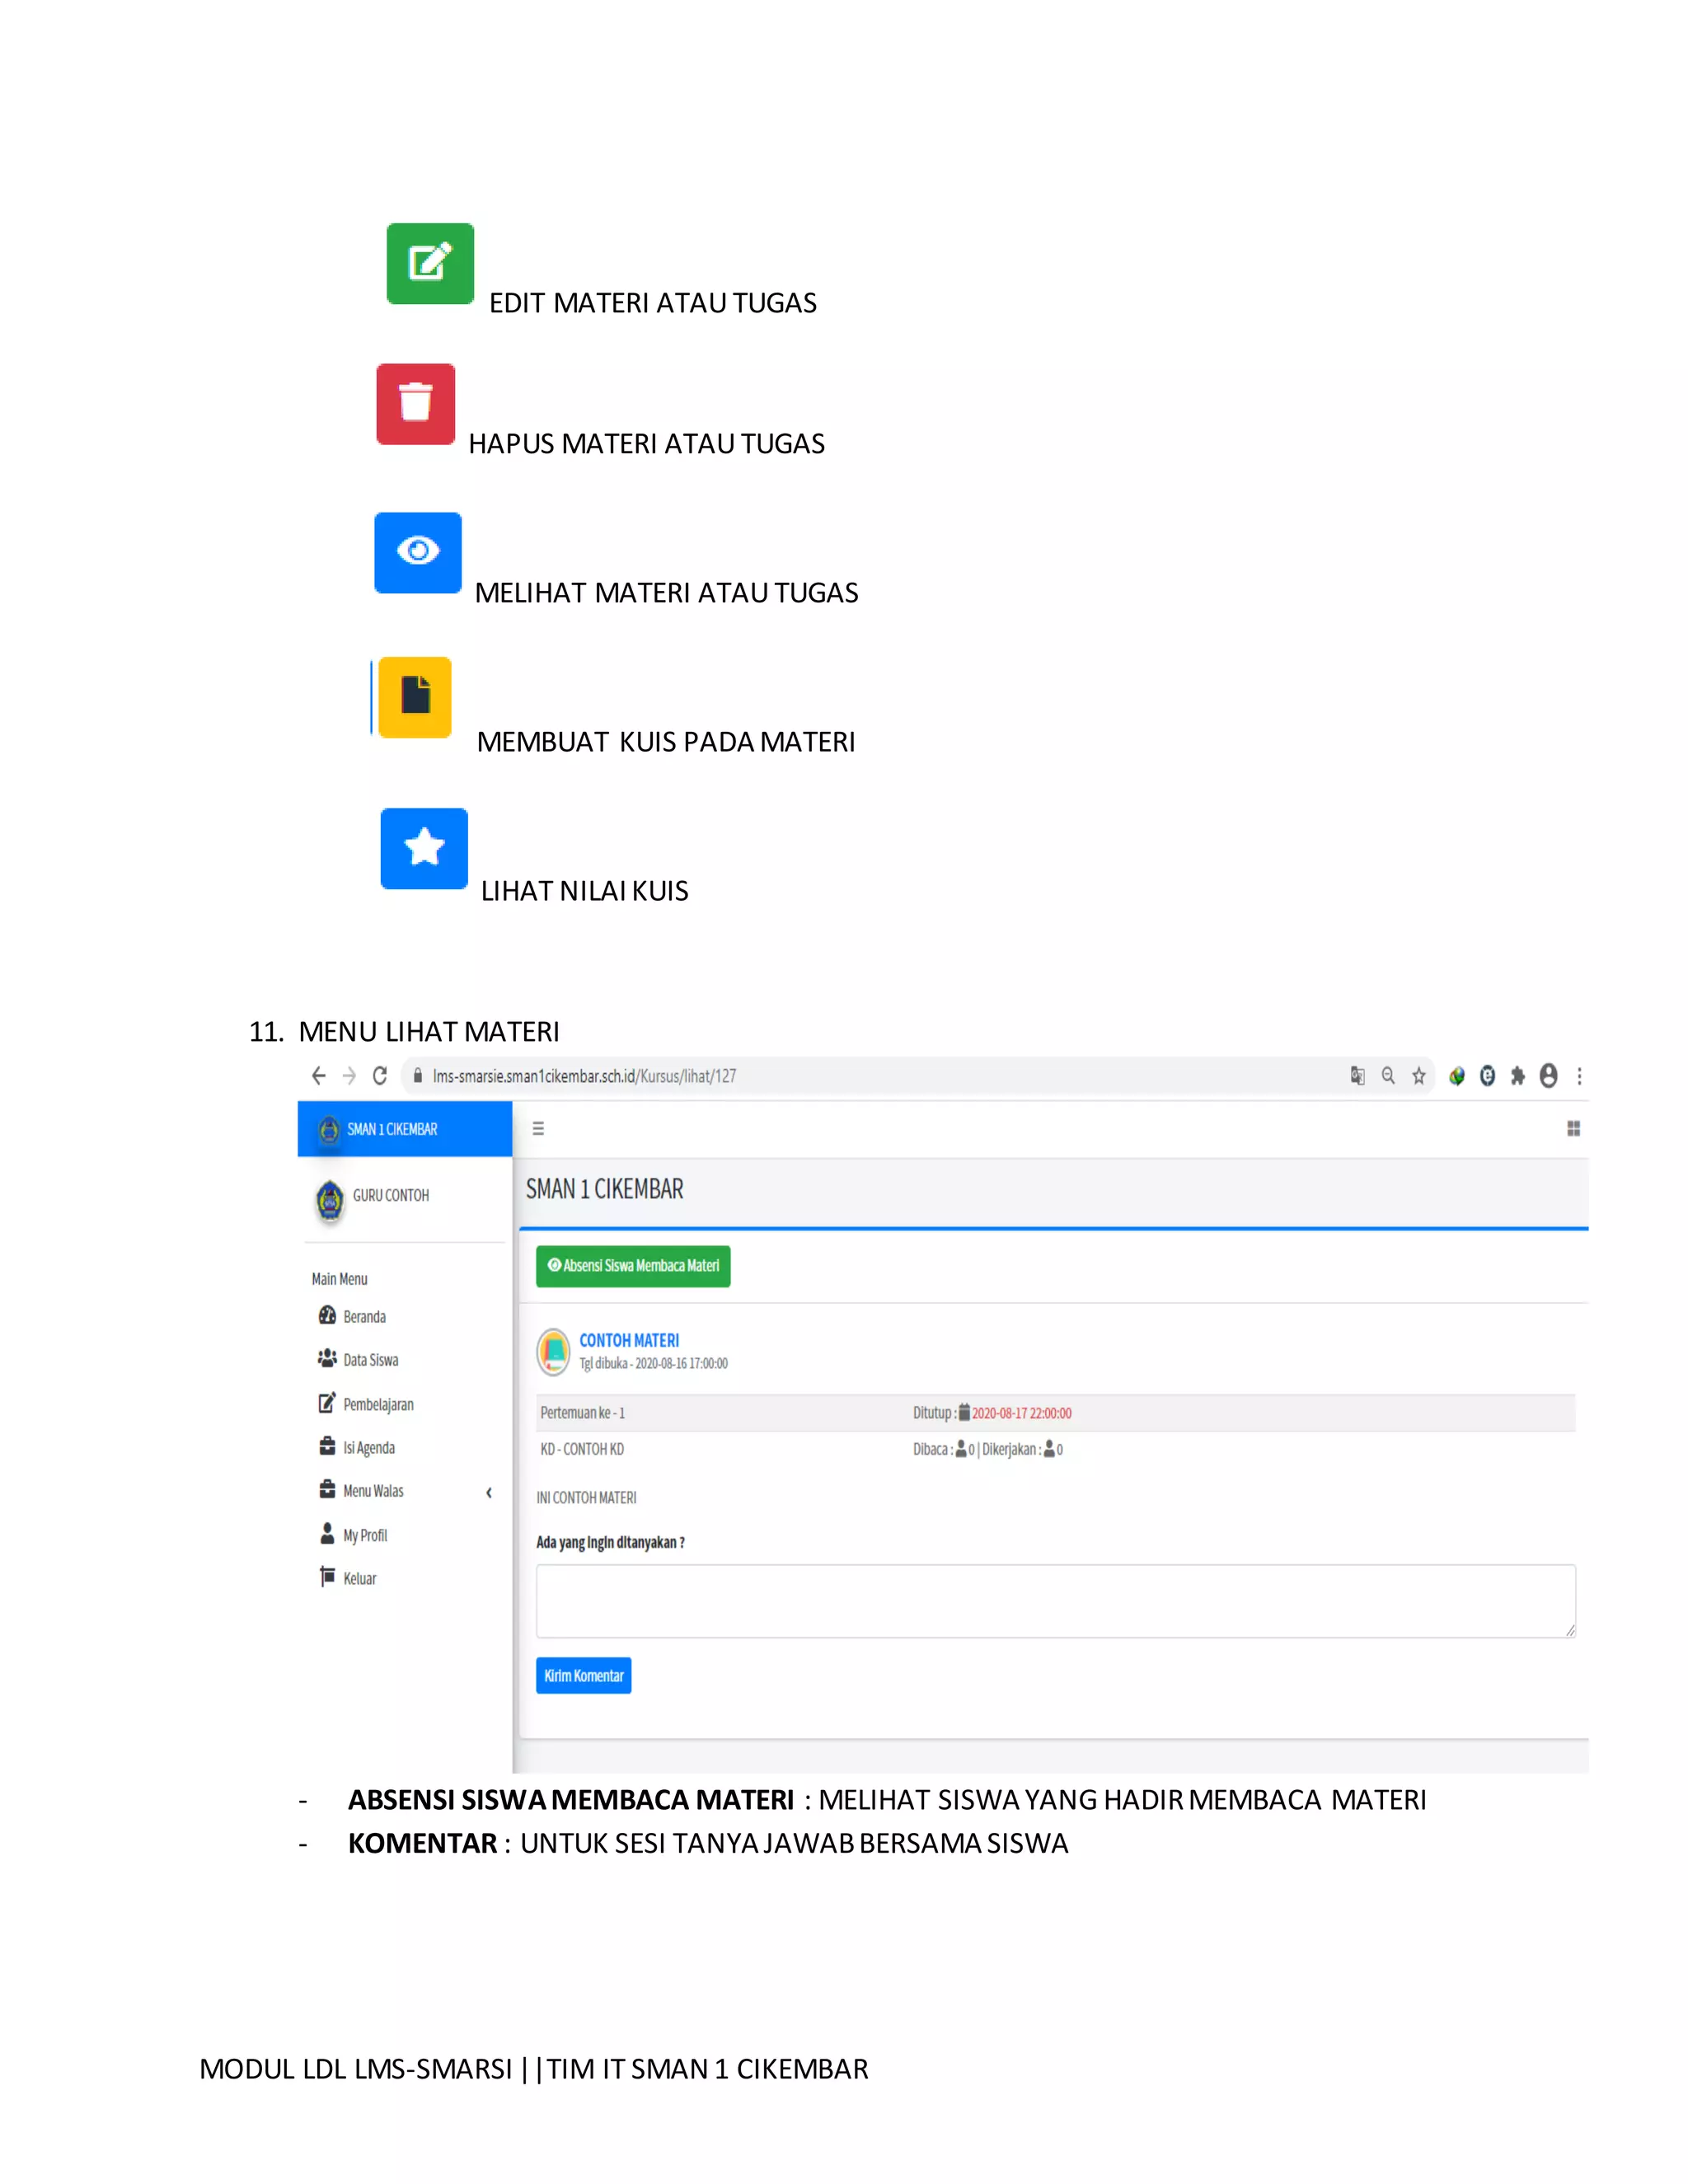Click the browser address bar URL
The height and width of the screenshot is (2184, 1688).
click(585, 1076)
